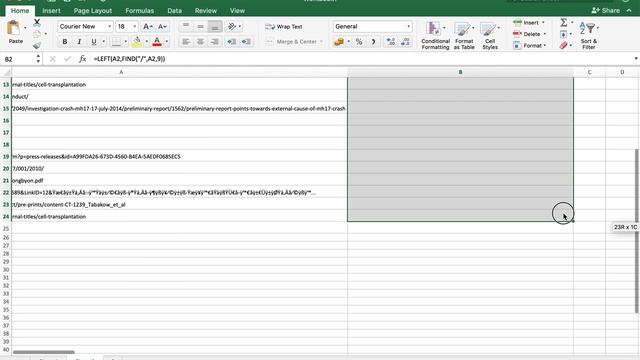Cancel formula entry with X icon
This screenshot has width=640, height=360.
tap(52, 59)
